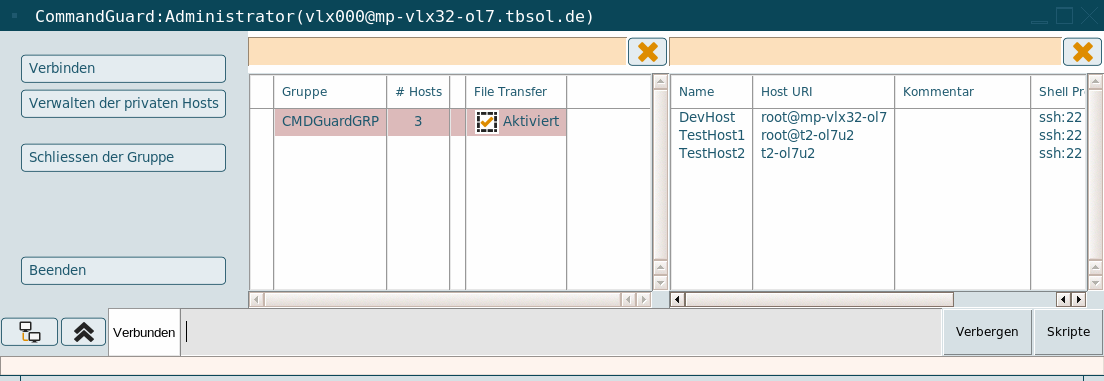
Task: Select the TestHost1 row
Action: [x=879, y=135]
